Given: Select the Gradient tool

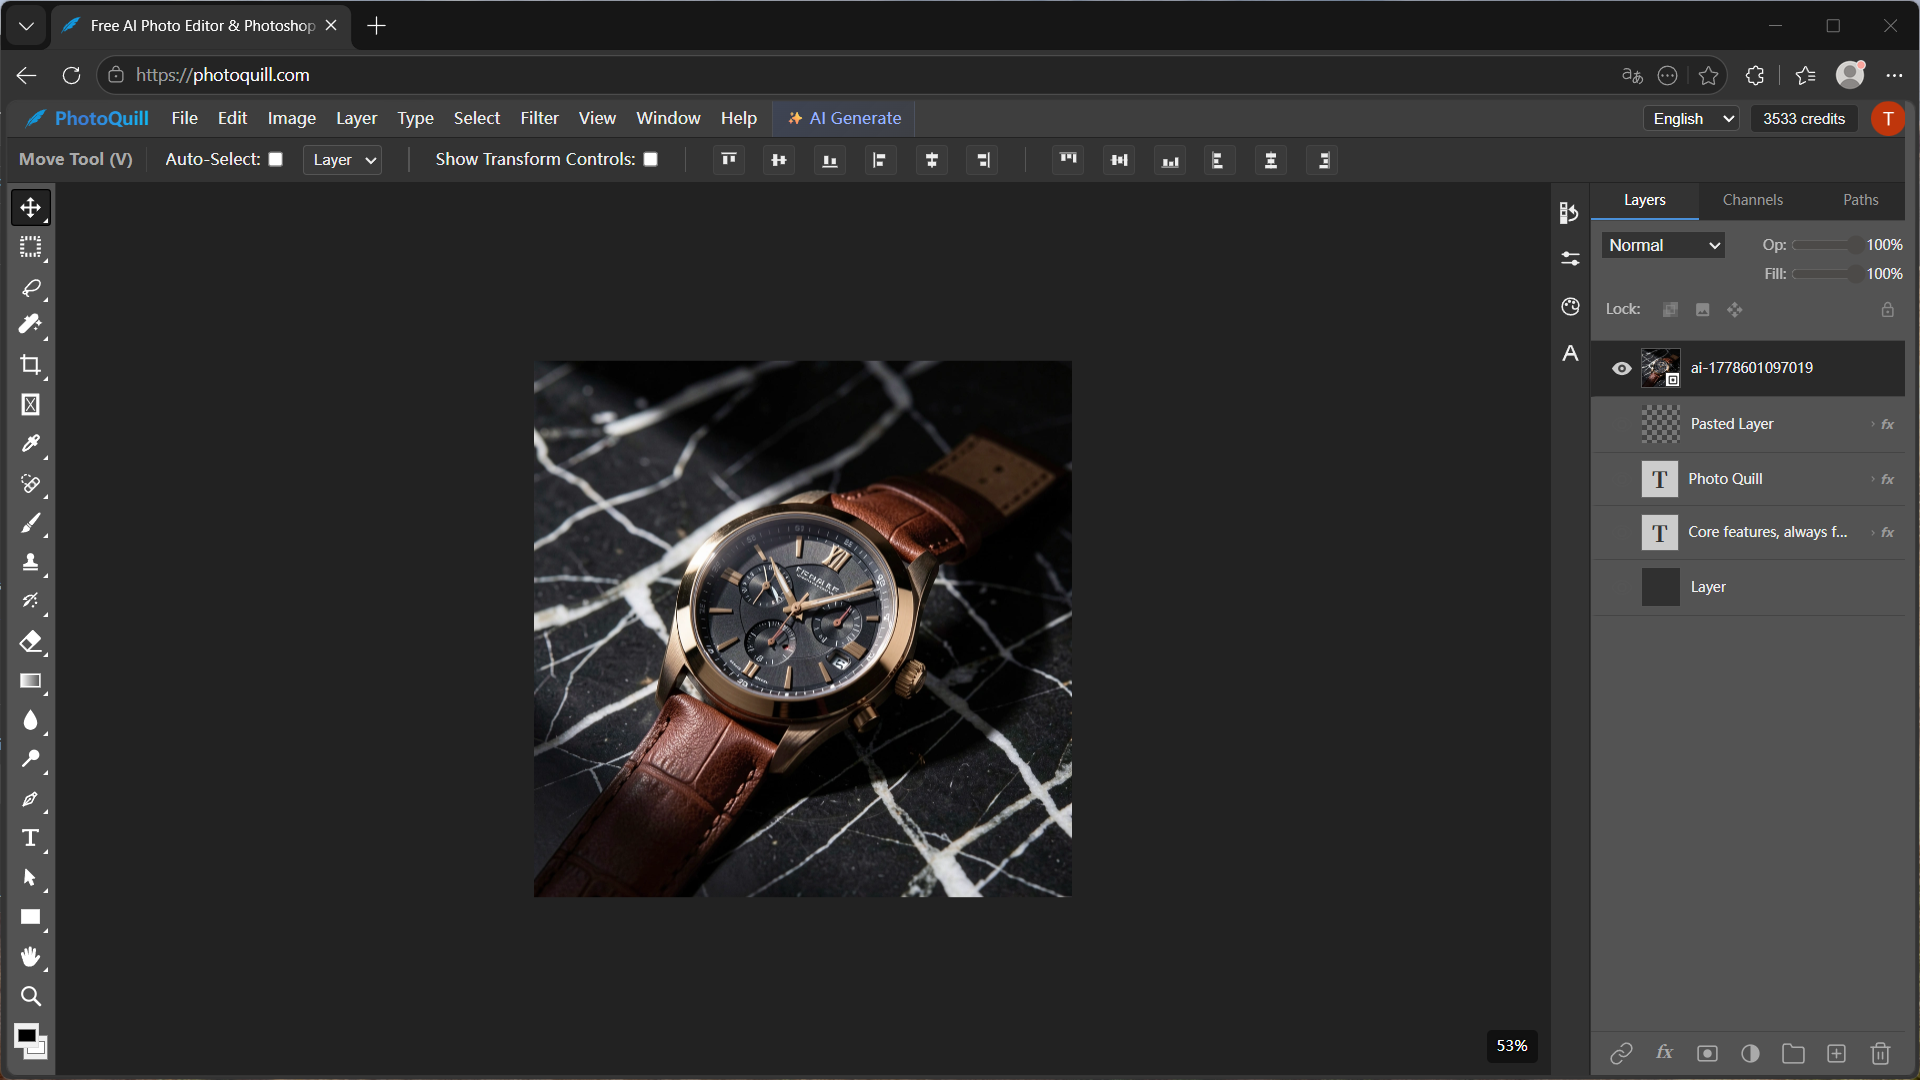Looking at the screenshot, I should (x=30, y=681).
